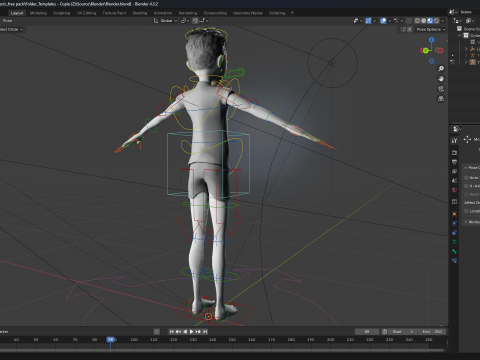Click the Scene Collection icon in outliner
The height and width of the screenshot is (360, 480).
point(459,29)
